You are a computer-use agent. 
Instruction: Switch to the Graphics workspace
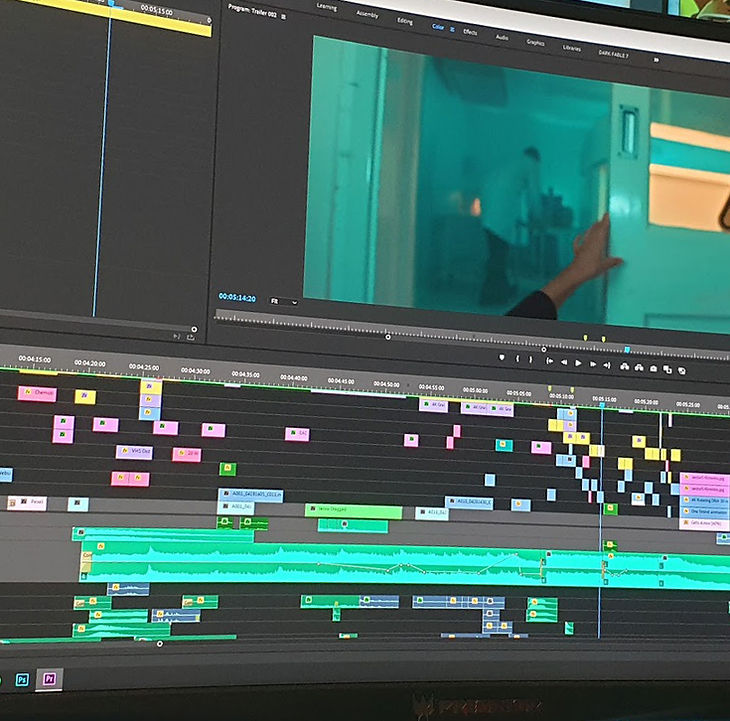click(535, 42)
